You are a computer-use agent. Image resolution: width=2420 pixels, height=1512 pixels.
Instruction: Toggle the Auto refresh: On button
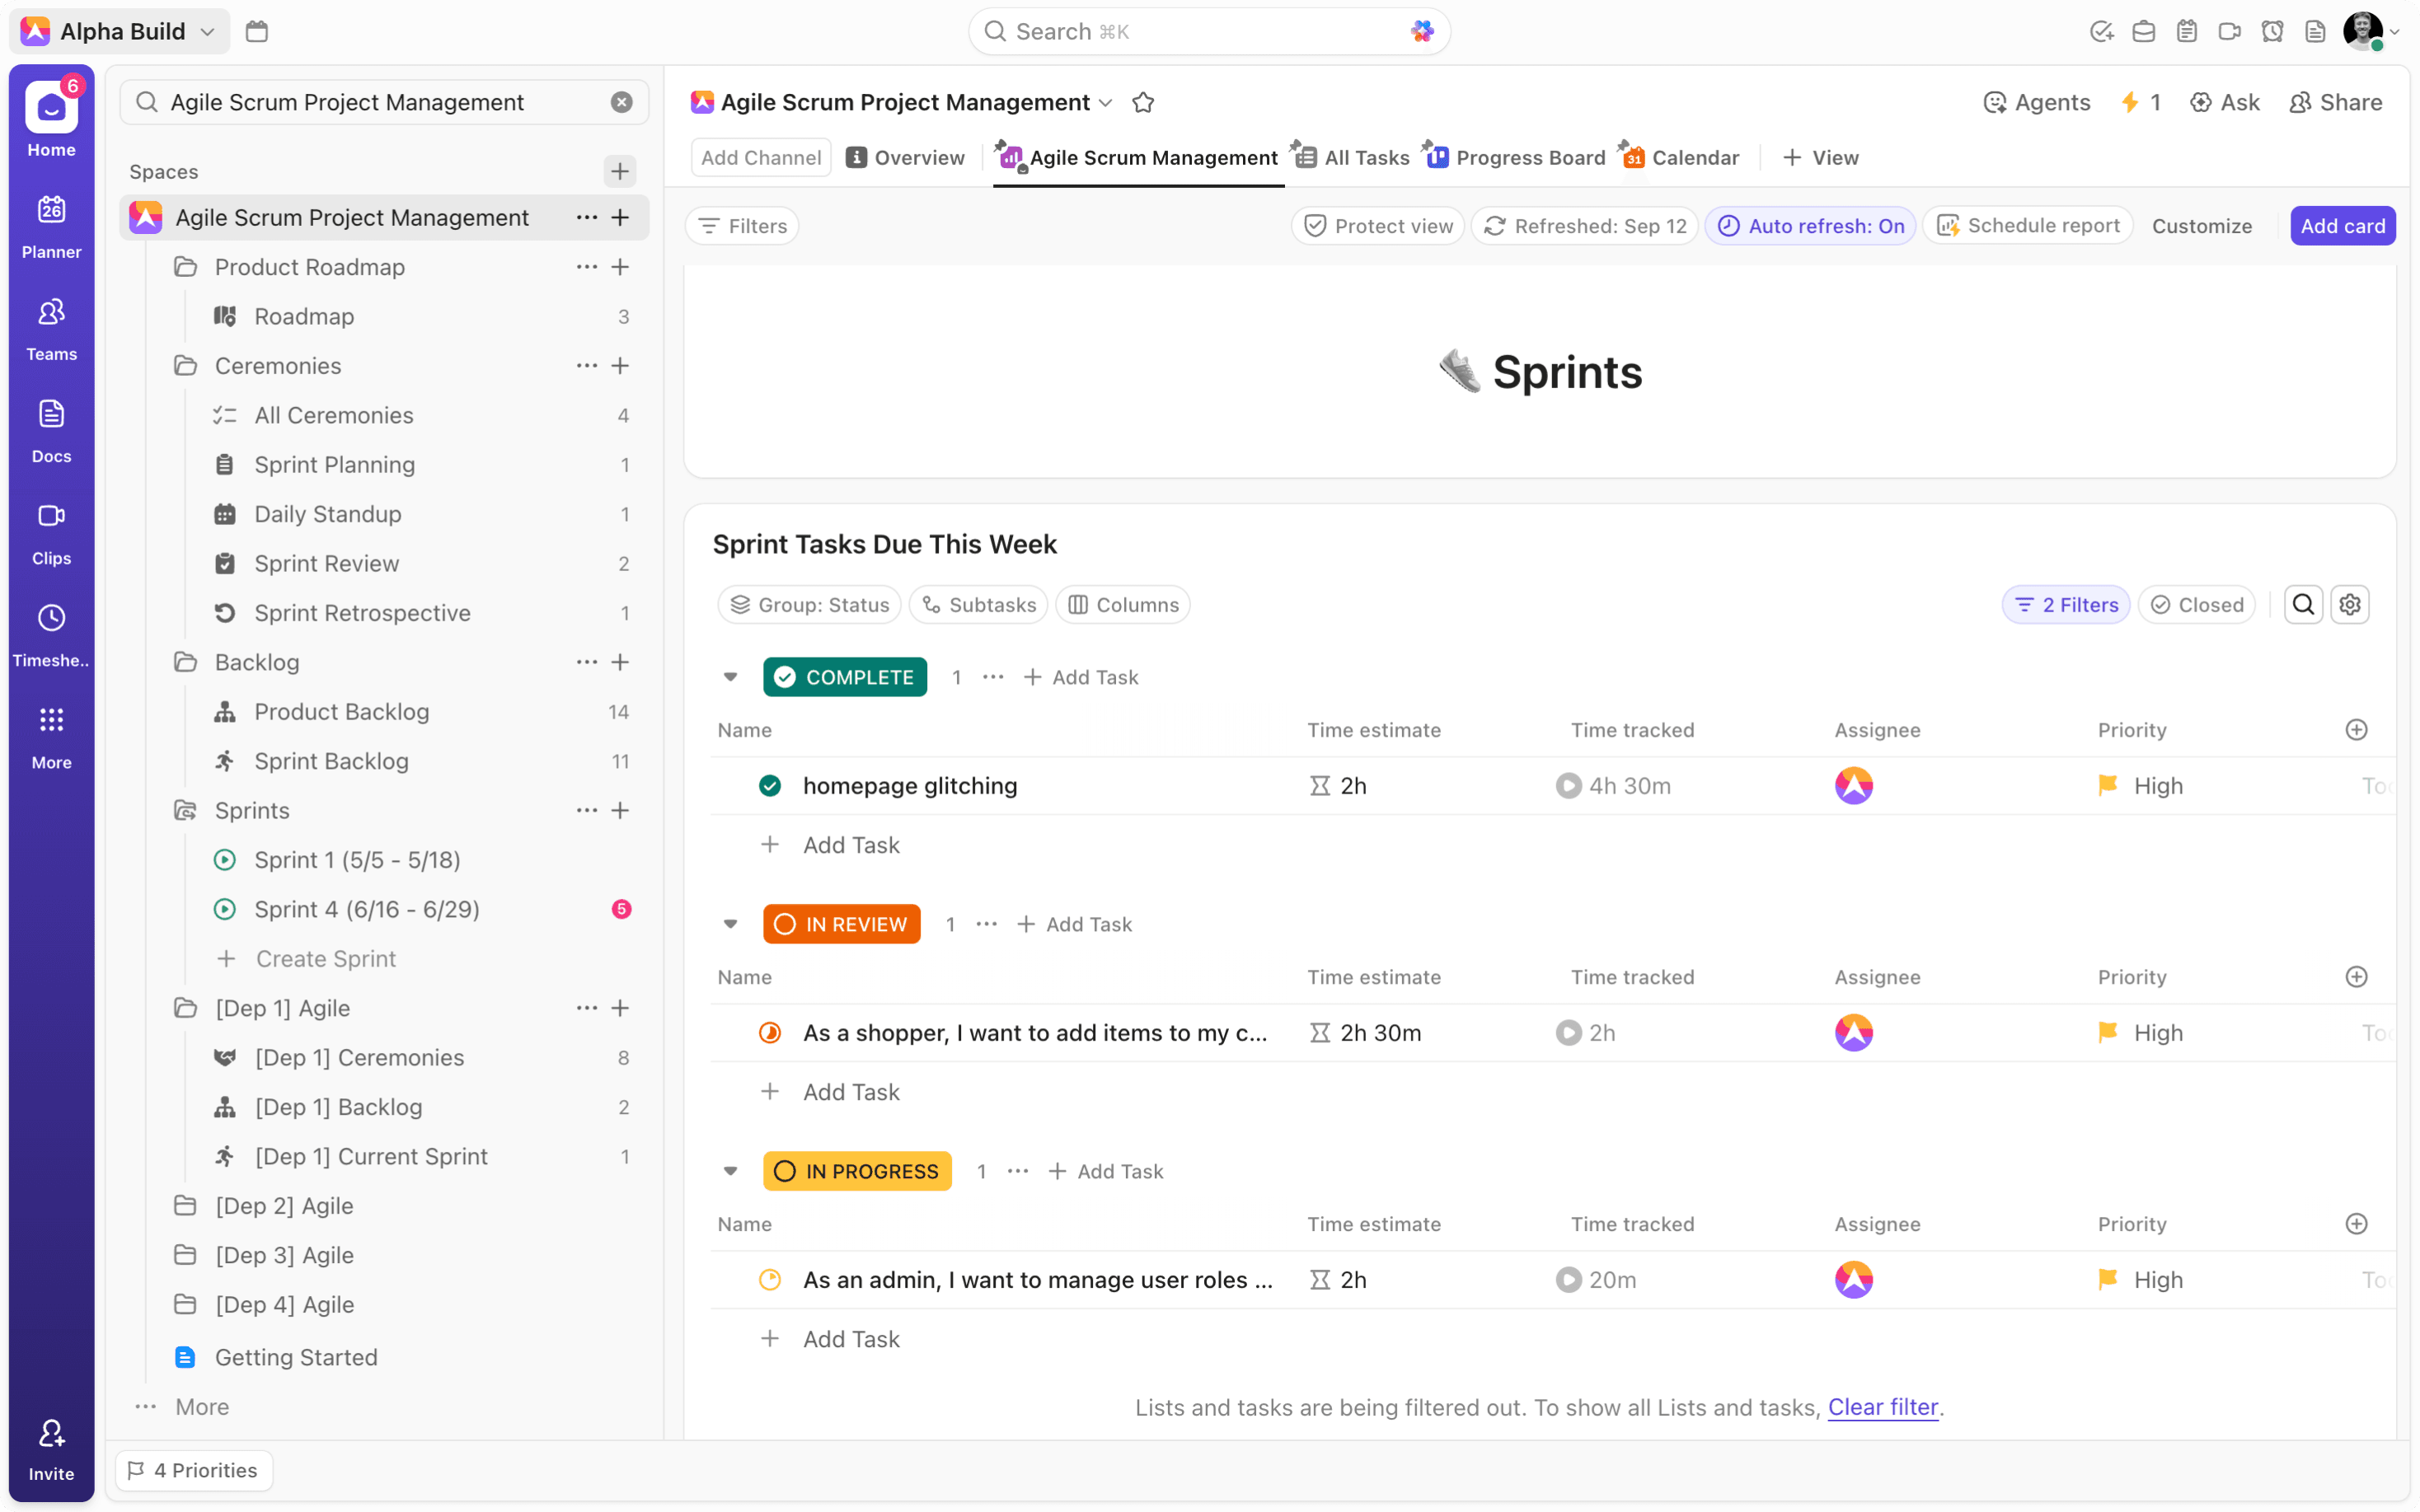coord(1810,226)
